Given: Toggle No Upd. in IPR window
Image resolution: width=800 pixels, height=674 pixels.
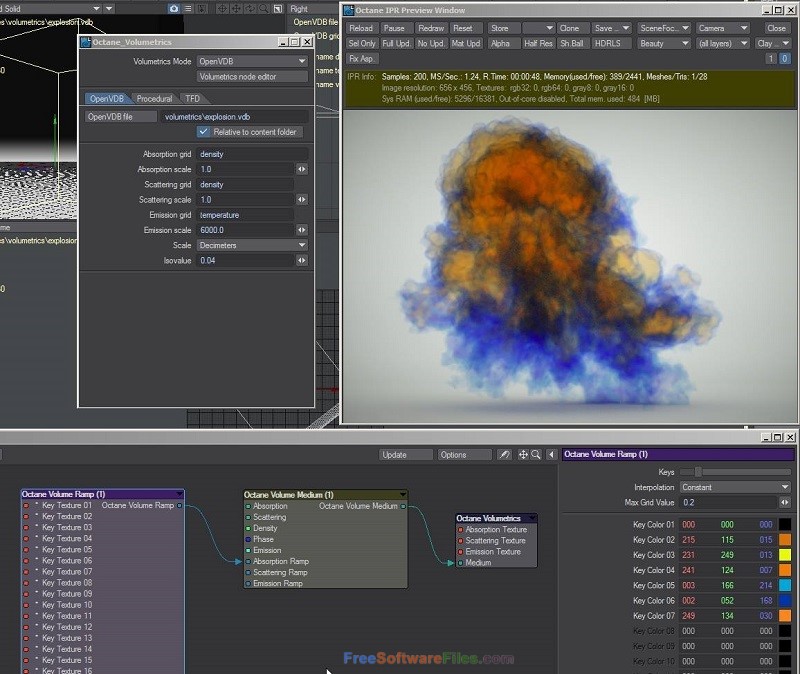Looking at the screenshot, I should click(431, 43).
